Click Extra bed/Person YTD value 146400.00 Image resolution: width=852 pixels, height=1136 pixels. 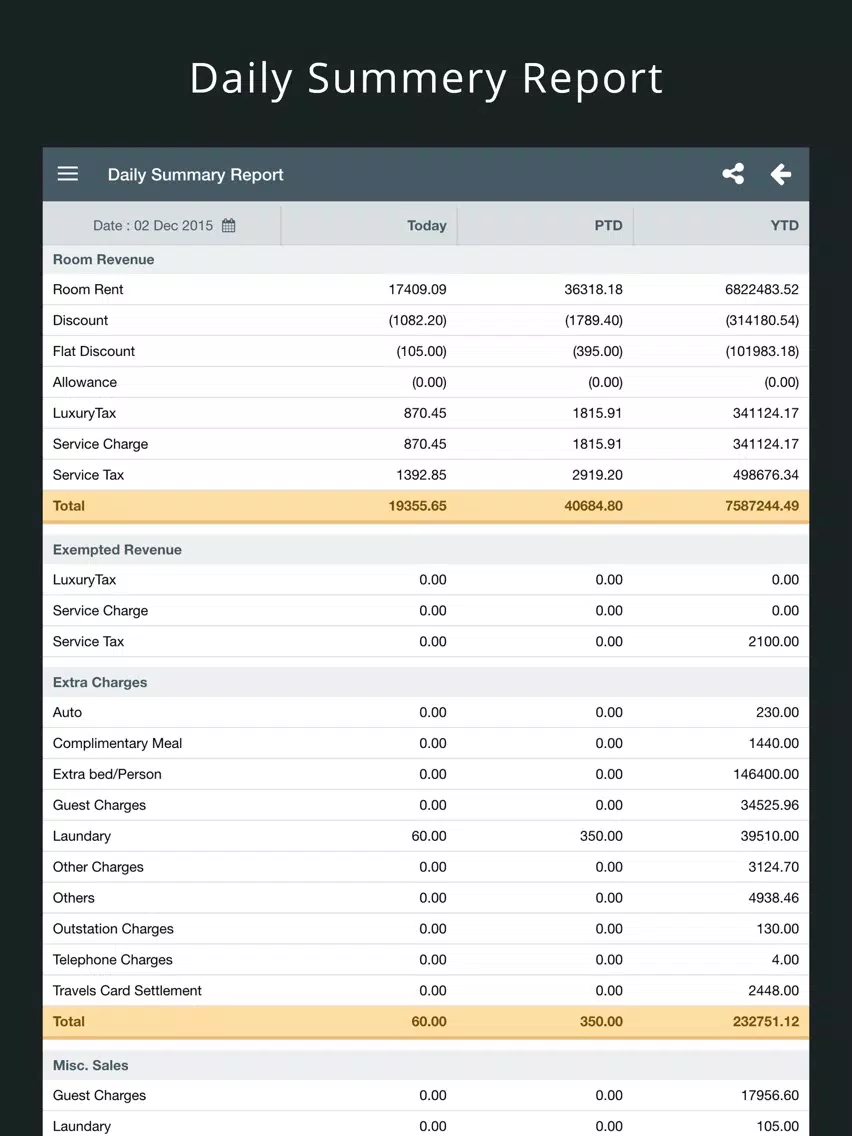tap(766, 774)
